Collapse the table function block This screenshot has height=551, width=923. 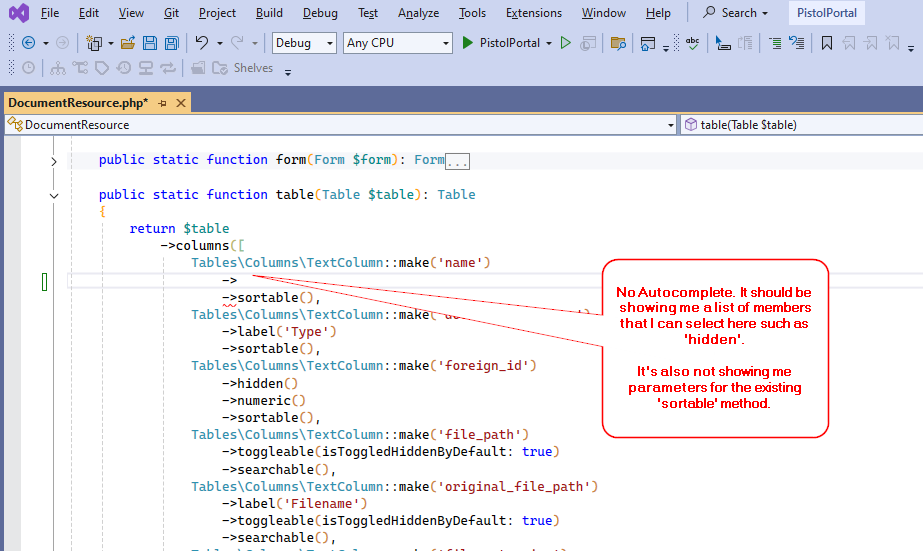click(54, 195)
